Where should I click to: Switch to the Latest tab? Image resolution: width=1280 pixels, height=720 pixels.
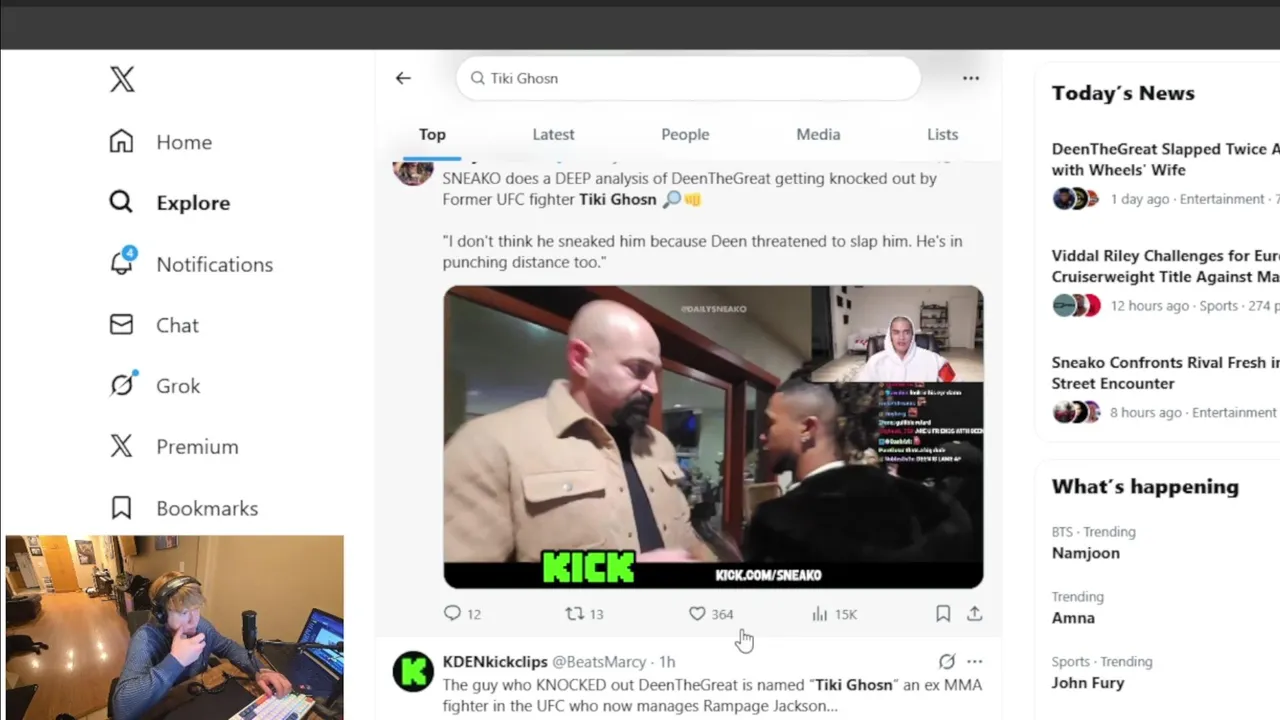point(553,135)
